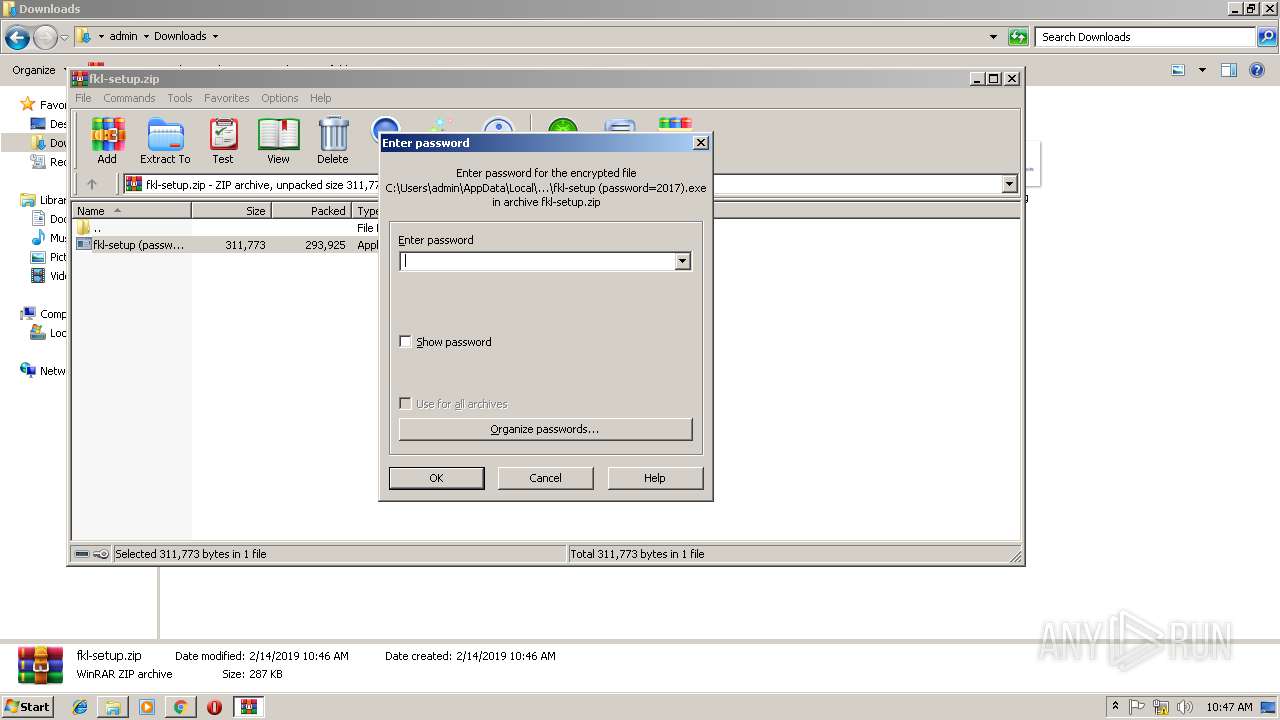Viewport: 1280px width, 720px height.
Task: Close the Enter password dialog
Action: click(x=701, y=142)
